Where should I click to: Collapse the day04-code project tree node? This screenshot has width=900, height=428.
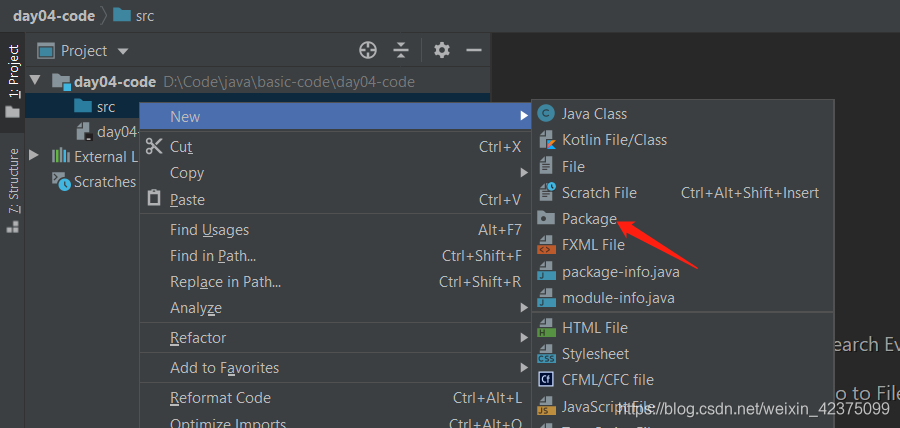tap(36, 80)
